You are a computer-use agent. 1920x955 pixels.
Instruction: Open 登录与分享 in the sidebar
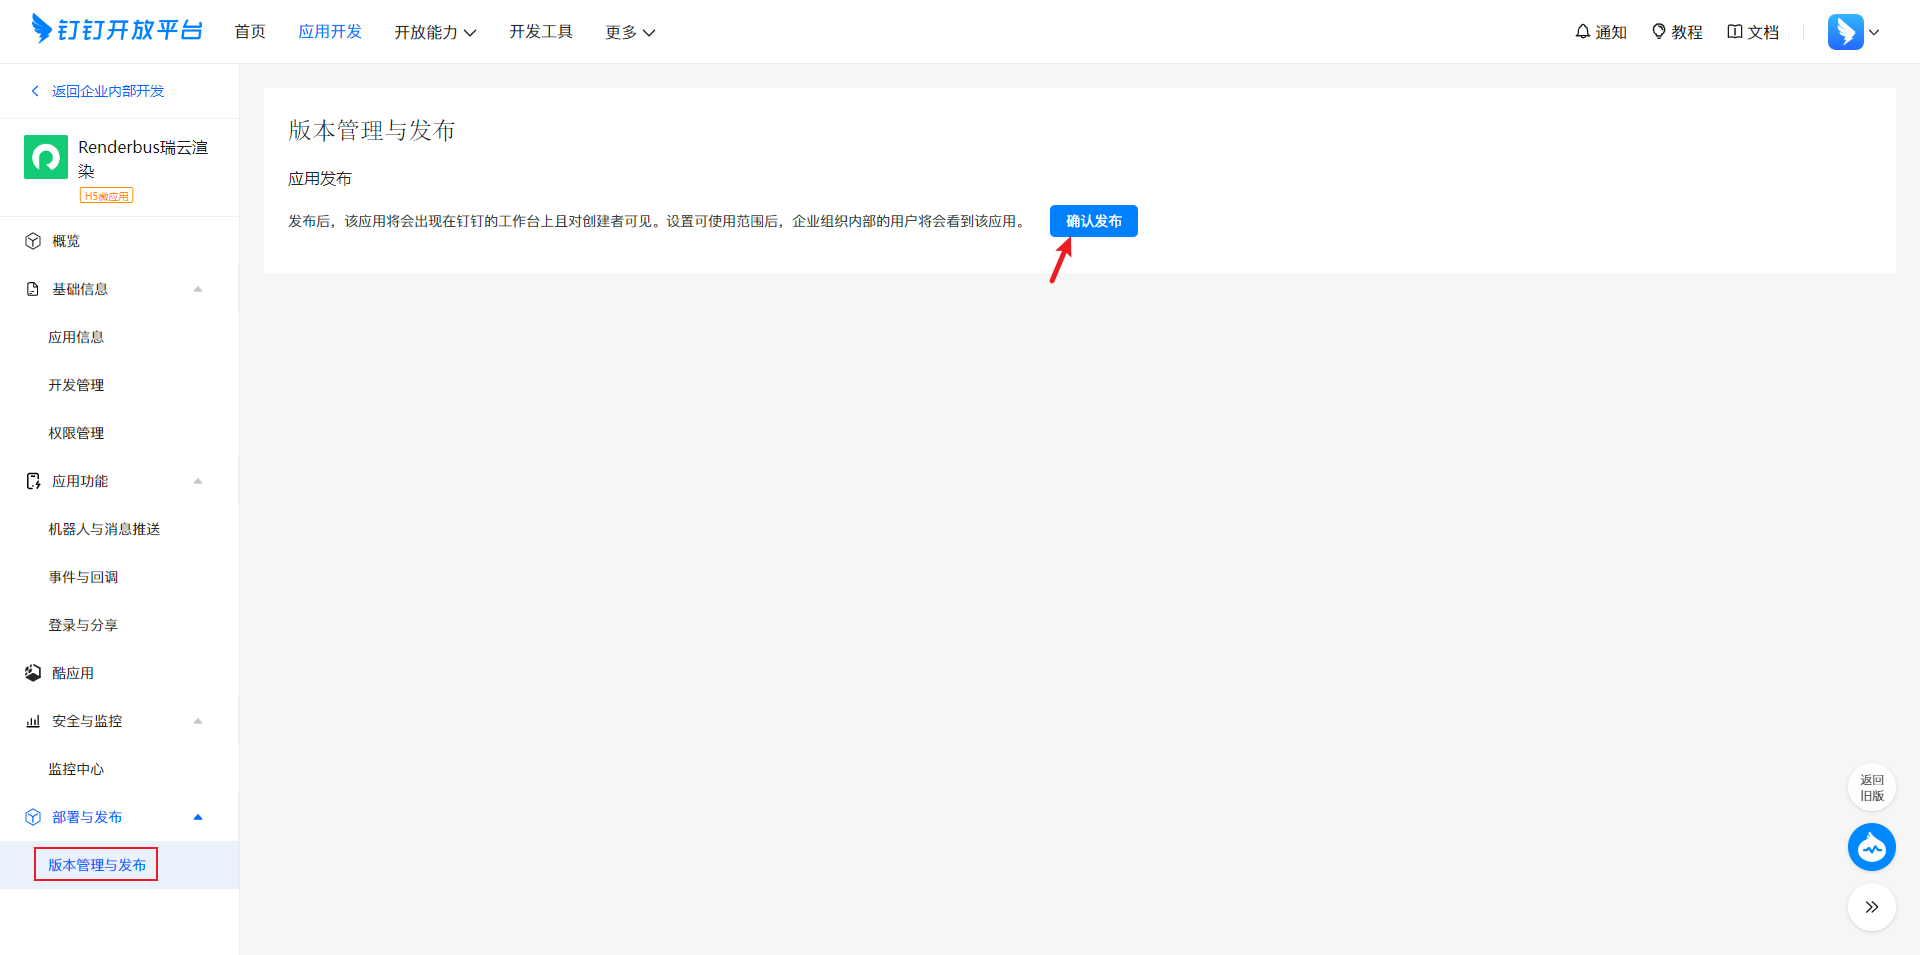83,625
